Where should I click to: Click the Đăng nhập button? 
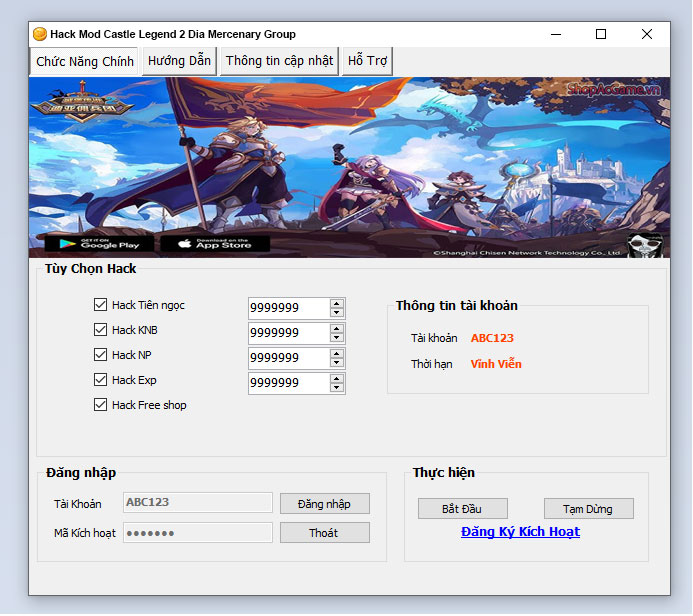(325, 504)
